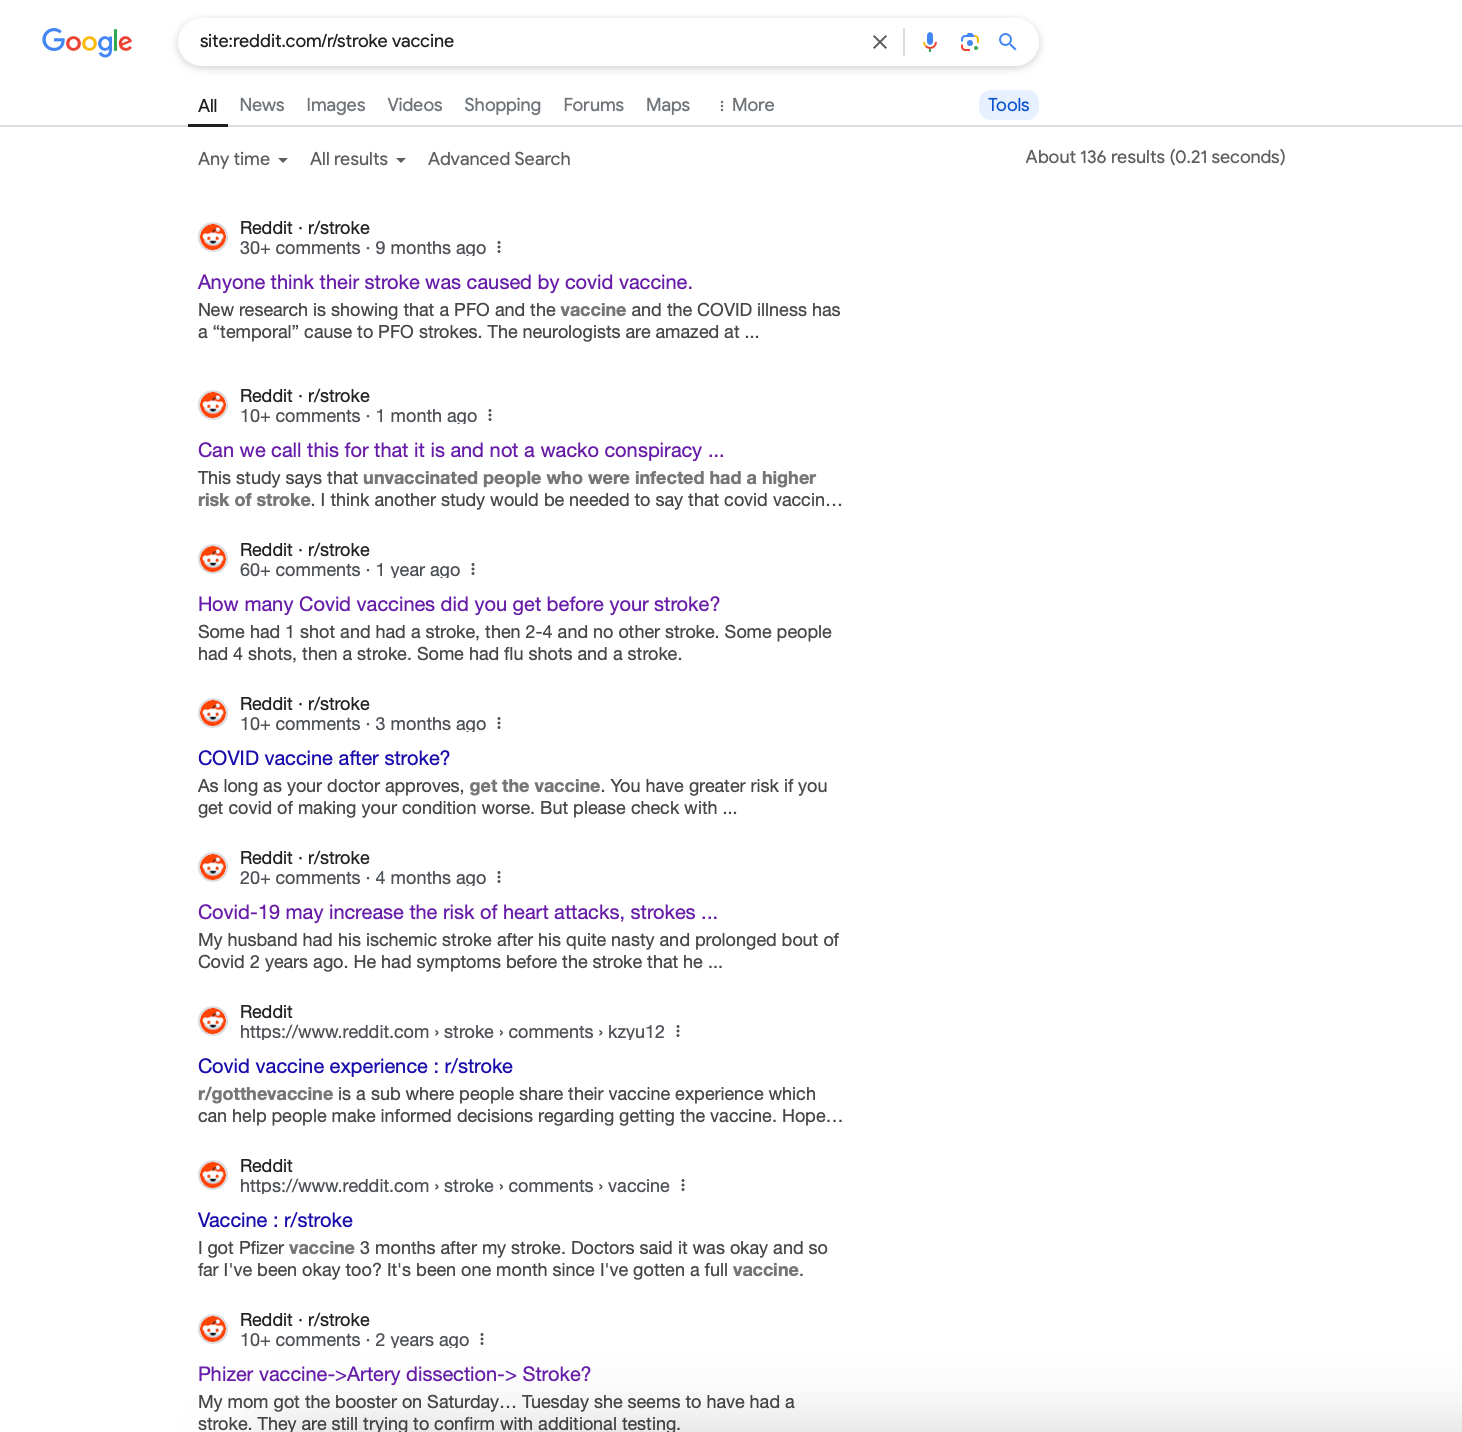Open 'How many Covid vaccines did you get' result
Image resolution: width=1462 pixels, height=1432 pixels.
tap(459, 604)
